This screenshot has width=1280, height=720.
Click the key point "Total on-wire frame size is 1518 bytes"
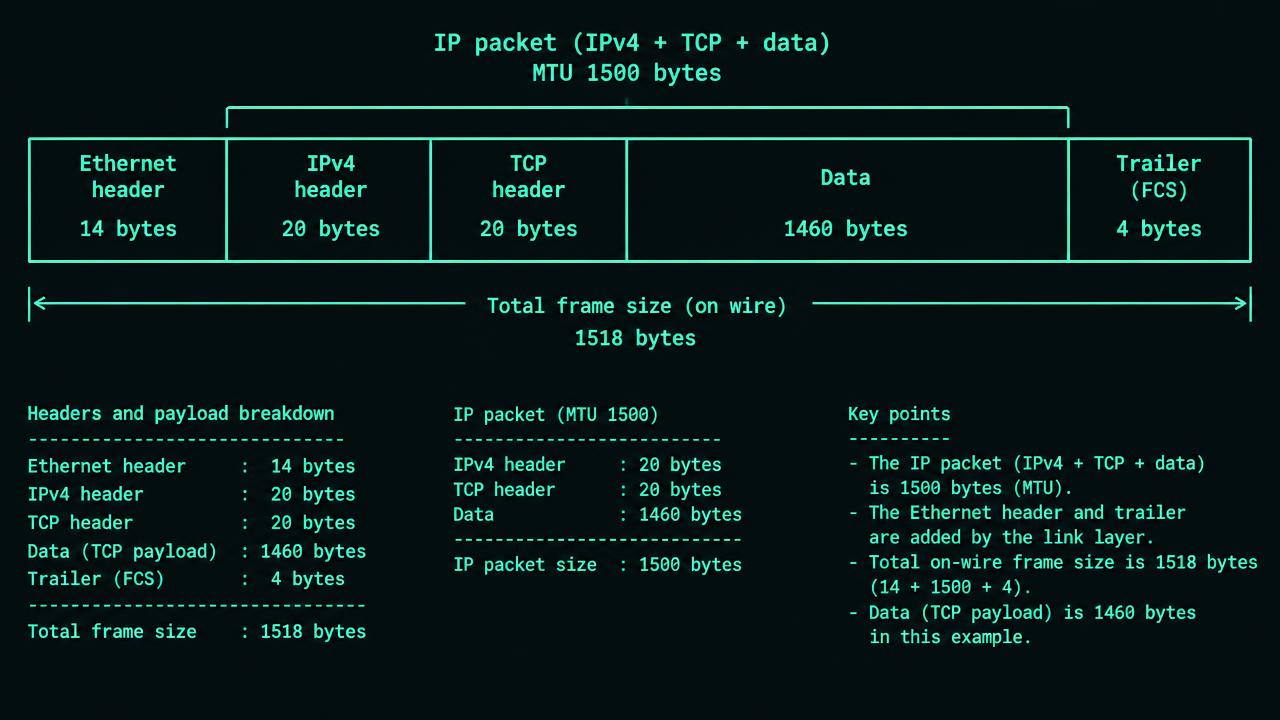[x=1053, y=575]
